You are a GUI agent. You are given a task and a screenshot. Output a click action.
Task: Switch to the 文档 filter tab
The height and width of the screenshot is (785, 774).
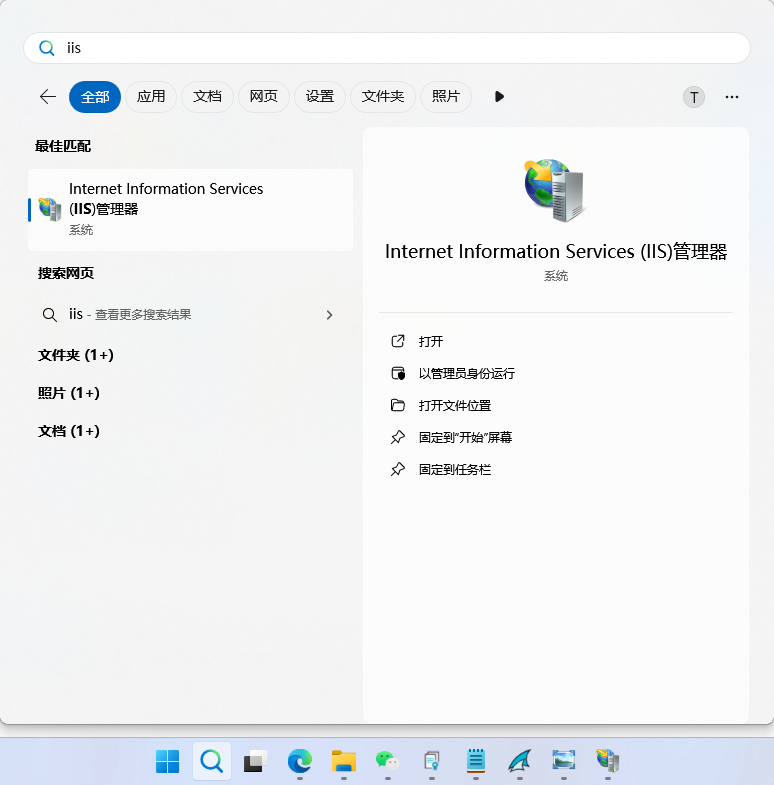coord(207,97)
